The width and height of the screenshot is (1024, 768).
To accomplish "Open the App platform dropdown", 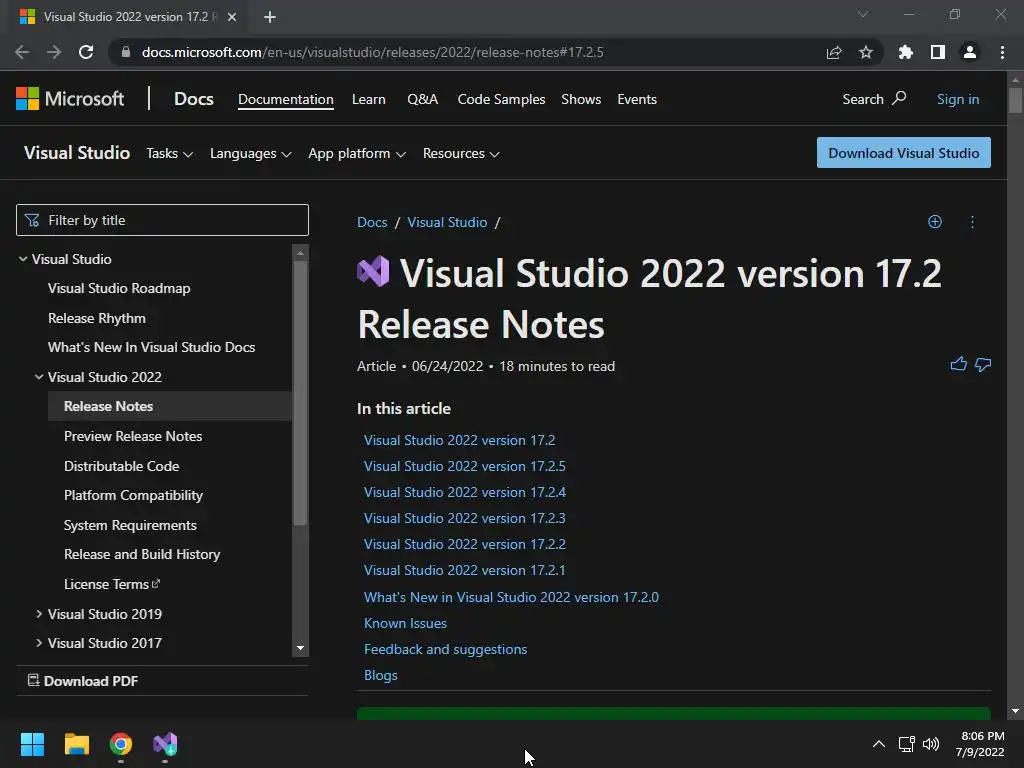I will 357,153.
